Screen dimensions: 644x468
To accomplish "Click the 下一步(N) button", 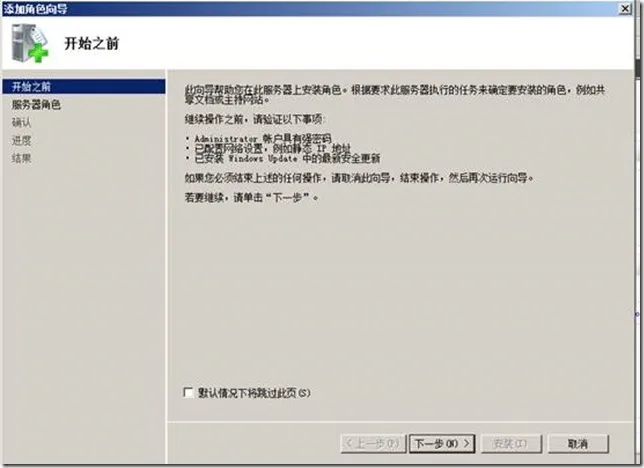I will (442, 444).
